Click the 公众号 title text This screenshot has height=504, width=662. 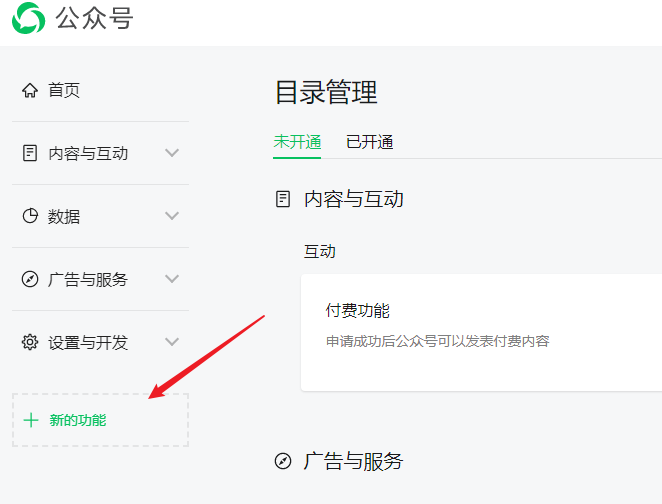(x=95, y=18)
